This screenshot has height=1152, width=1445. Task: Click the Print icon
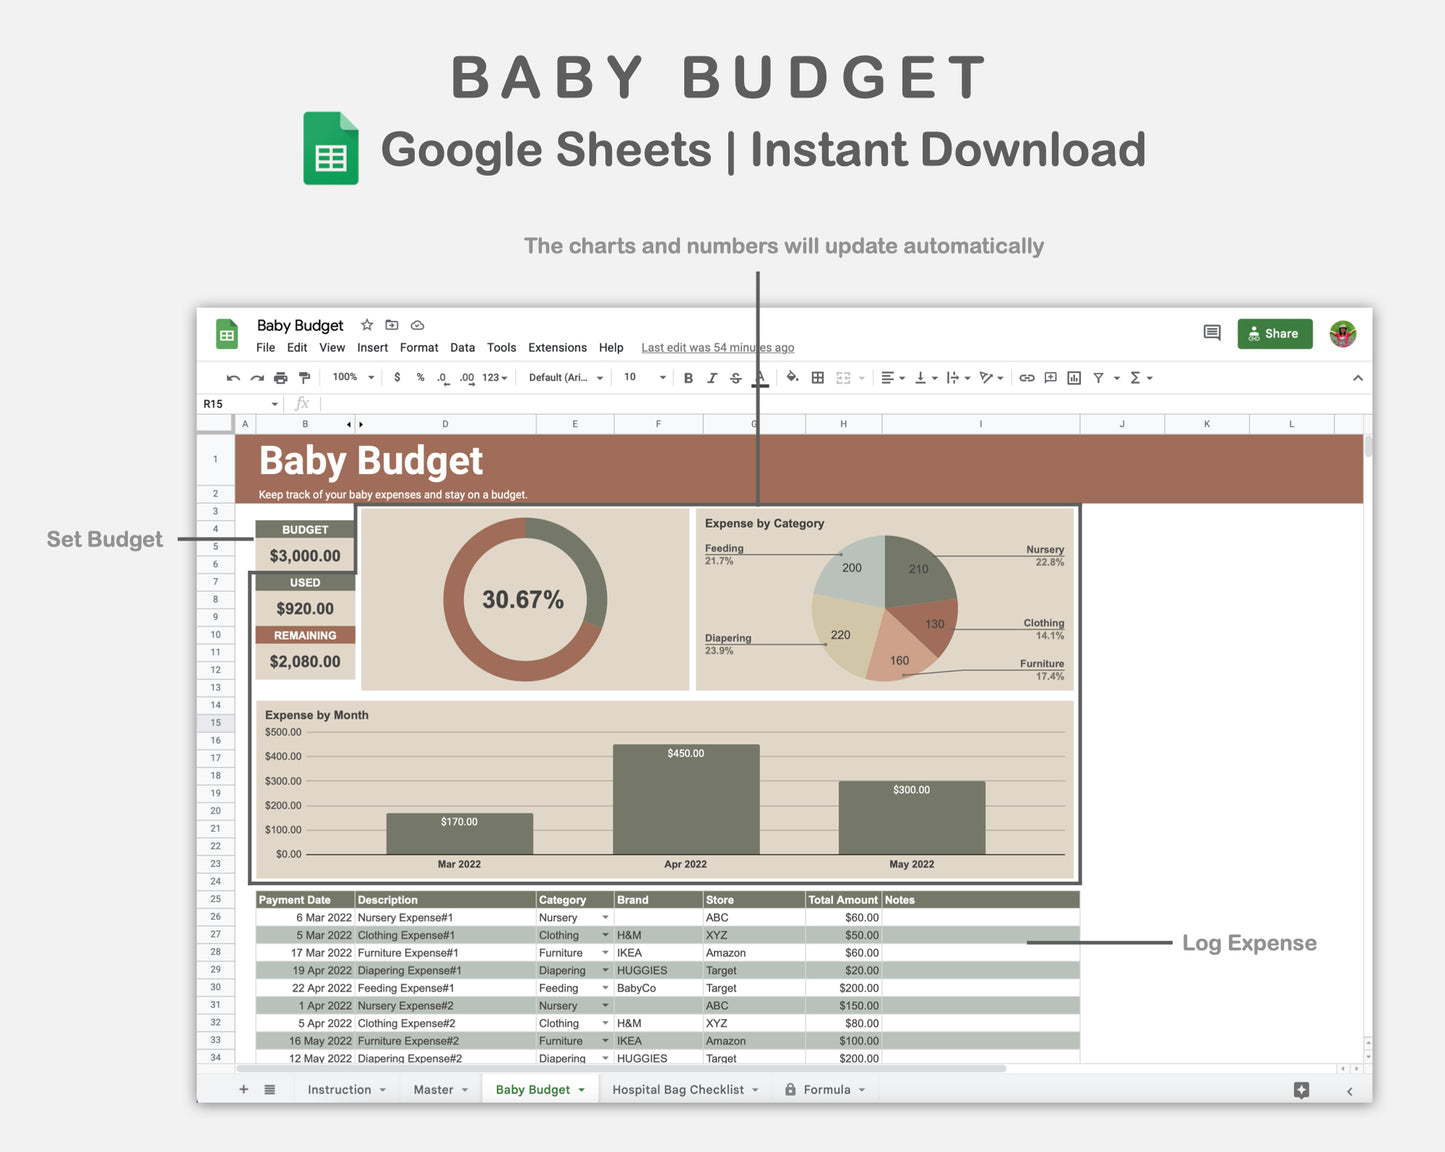(280, 377)
